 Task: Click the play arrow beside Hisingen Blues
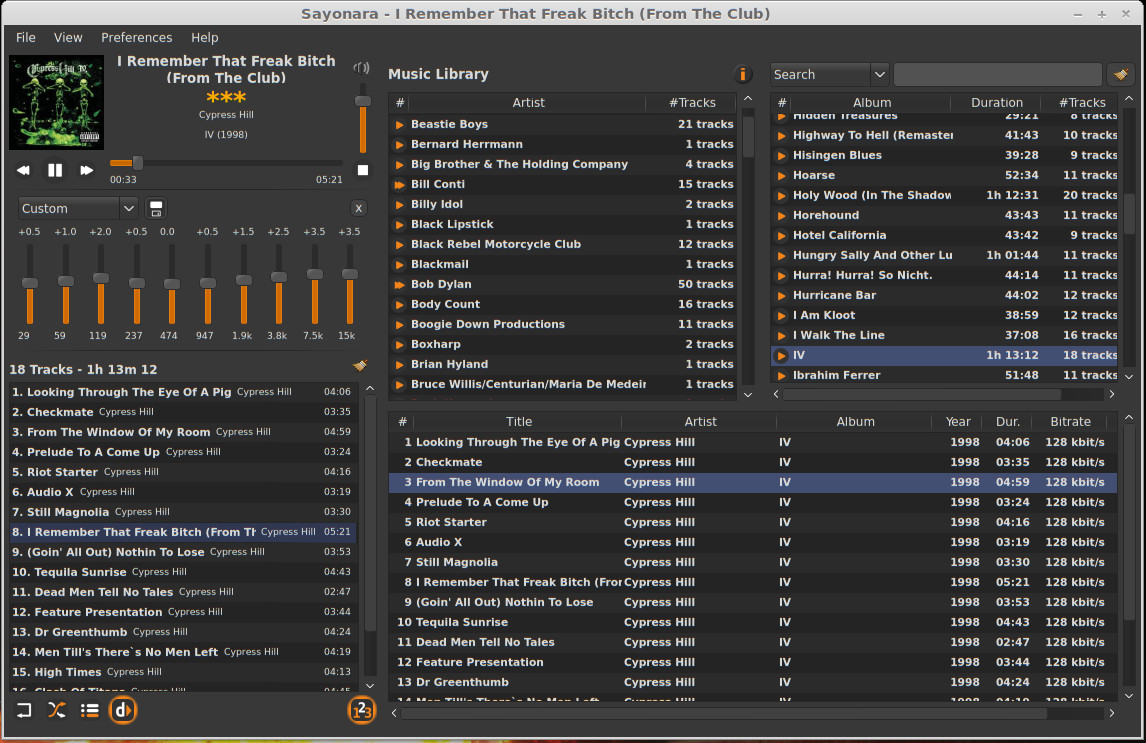pos(781,156)
